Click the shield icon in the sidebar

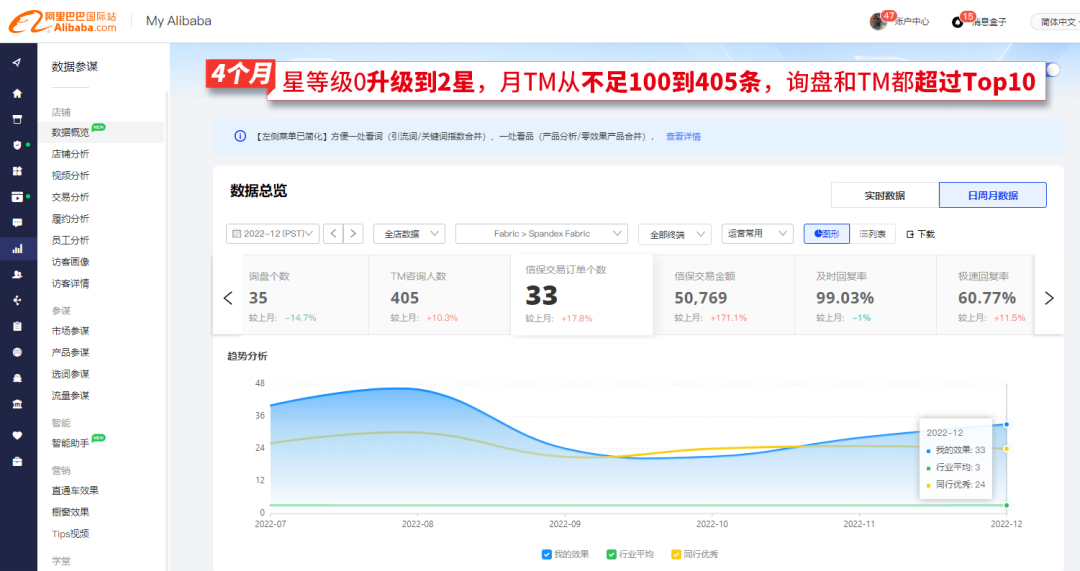[x=17, y=145]
